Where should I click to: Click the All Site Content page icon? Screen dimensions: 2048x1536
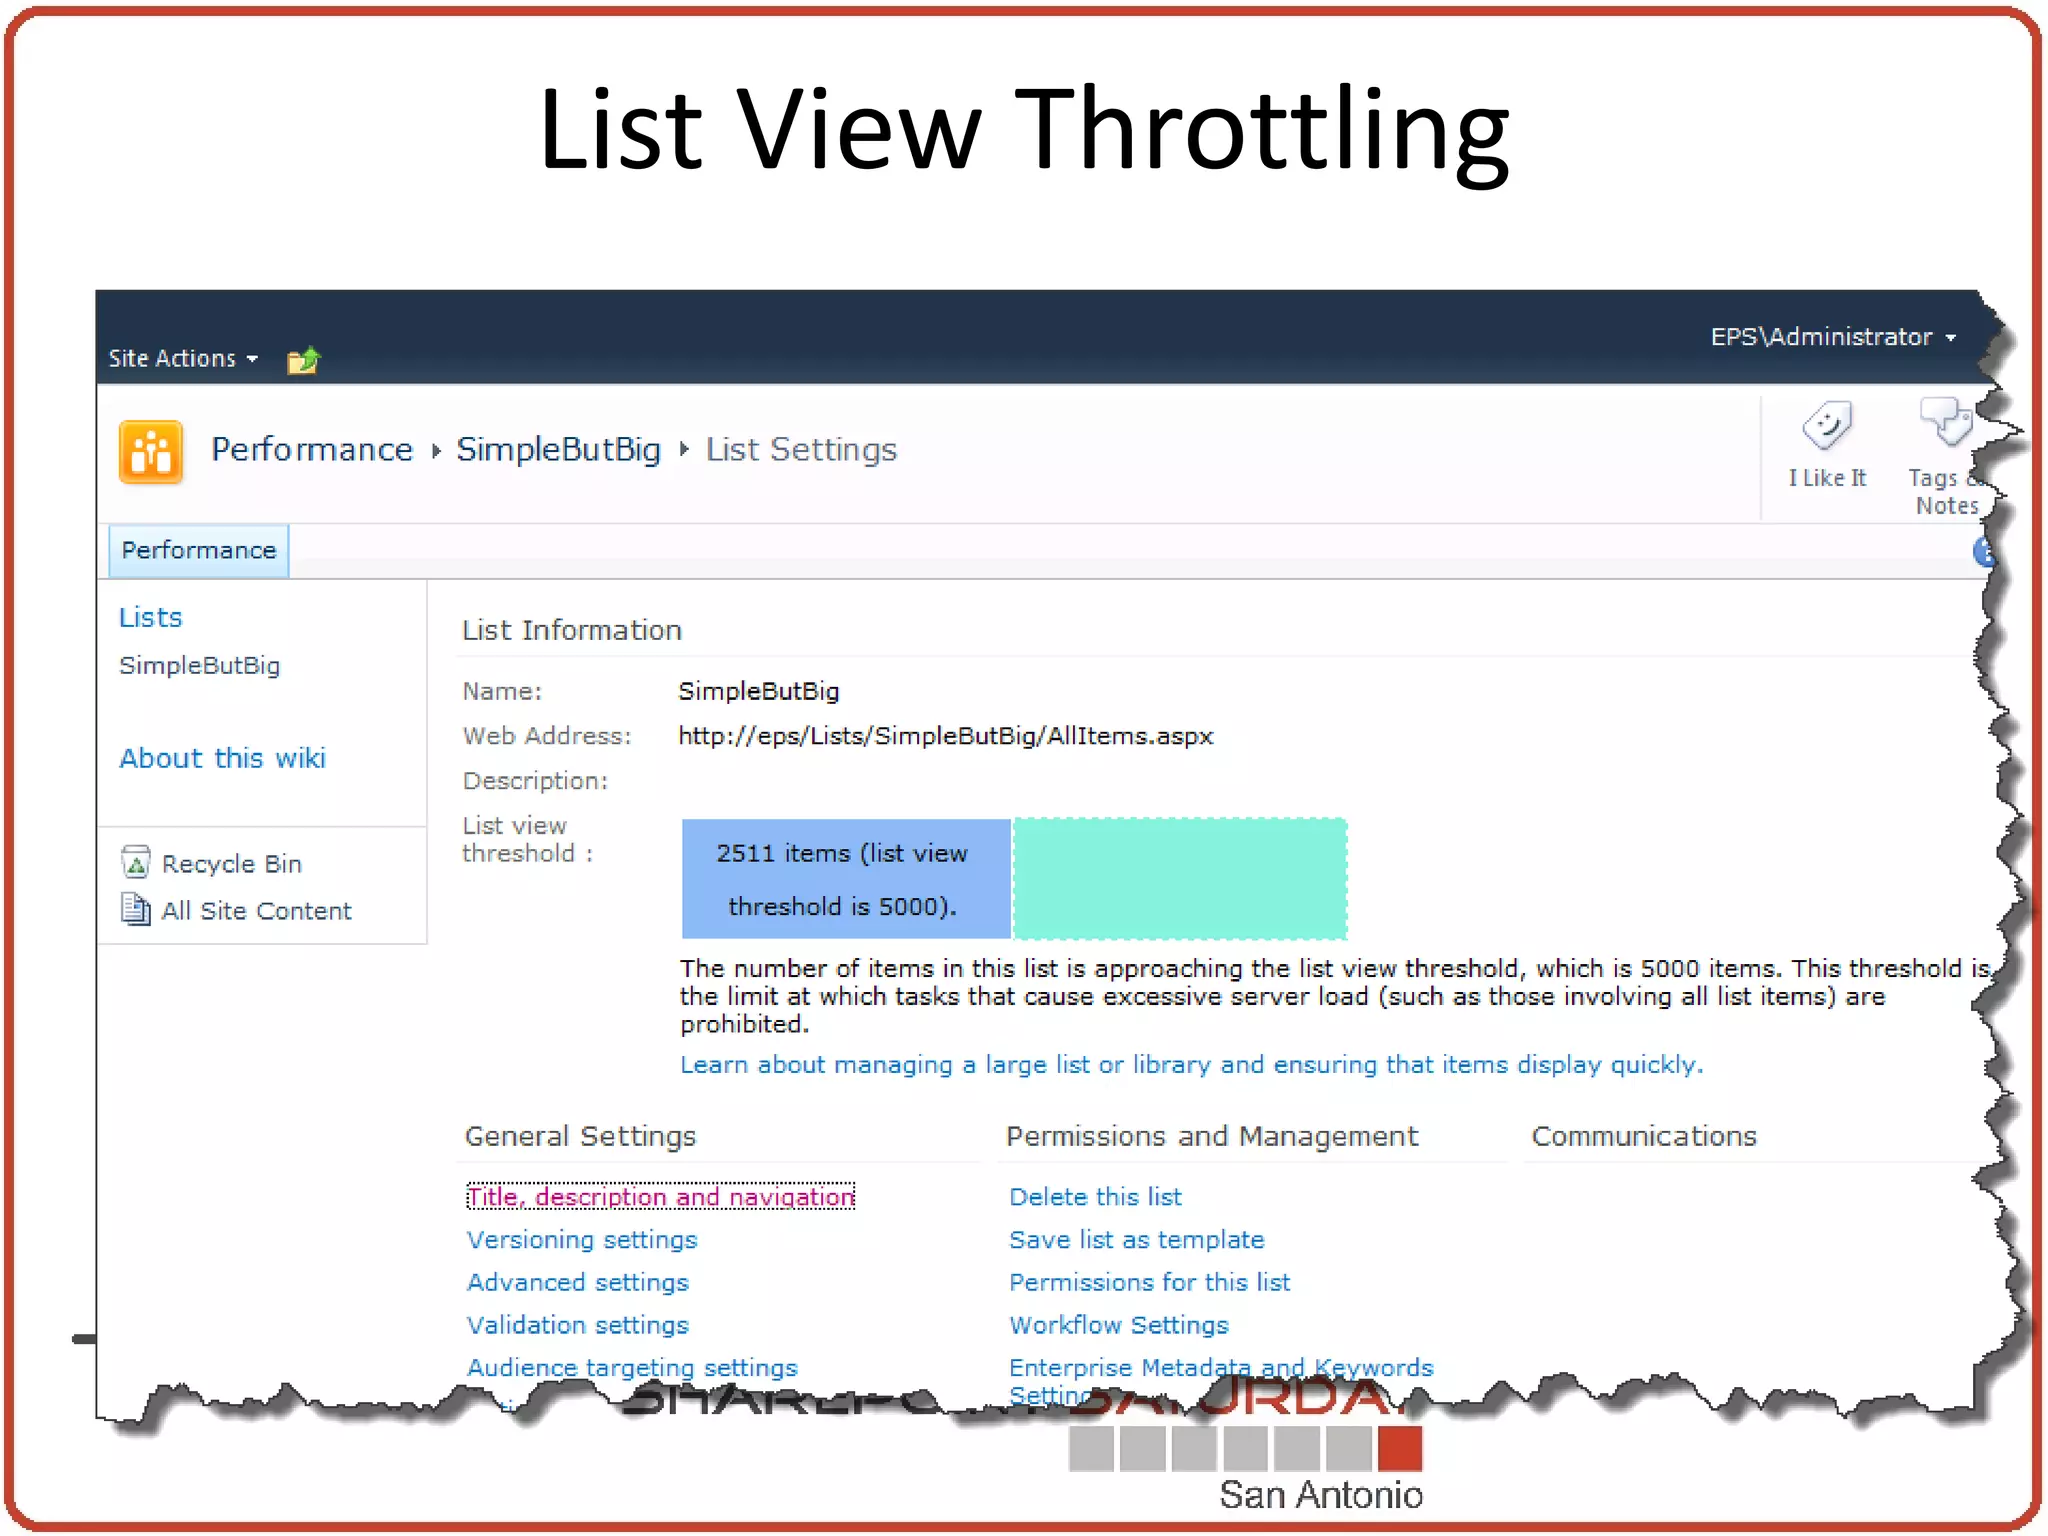[135, 908]
